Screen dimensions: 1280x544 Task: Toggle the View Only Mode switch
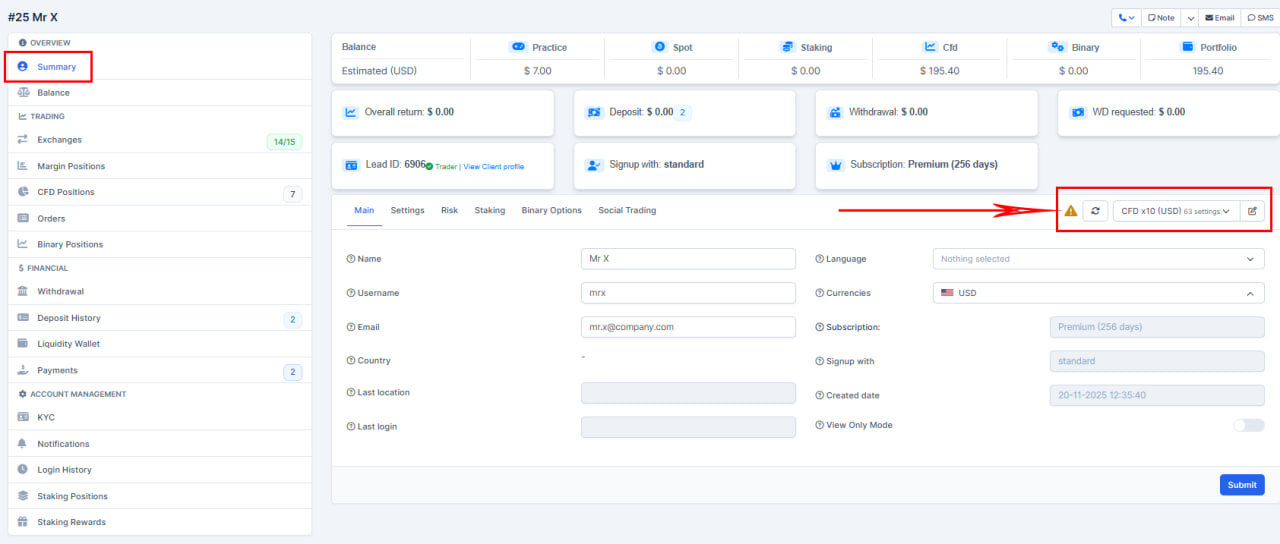[x=1248, y=425]
